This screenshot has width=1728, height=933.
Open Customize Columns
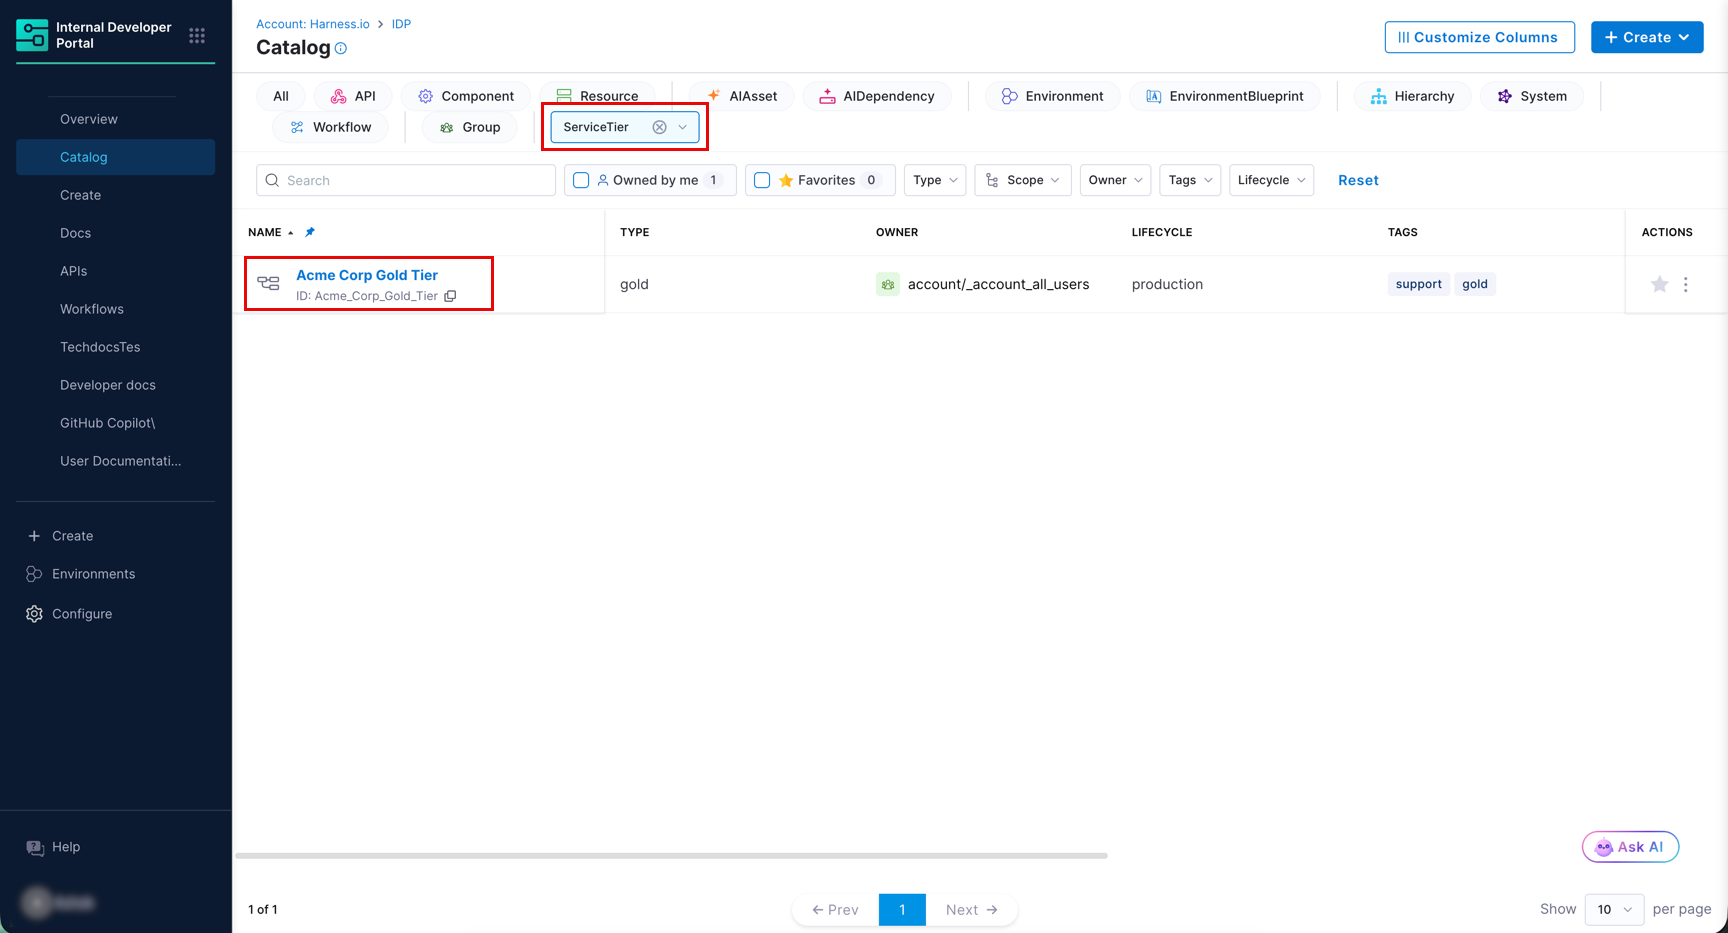[x=1479, y=37]
